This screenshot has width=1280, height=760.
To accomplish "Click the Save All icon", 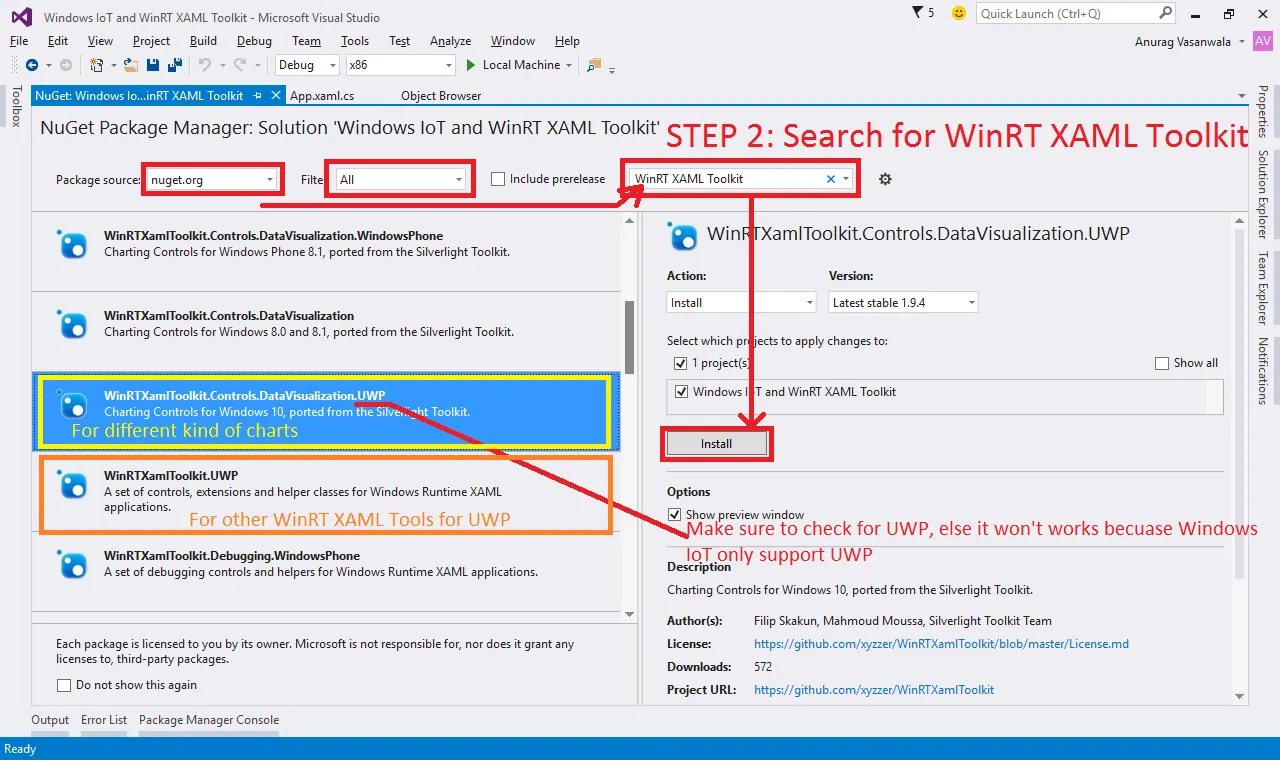I will tap(174, 65).
